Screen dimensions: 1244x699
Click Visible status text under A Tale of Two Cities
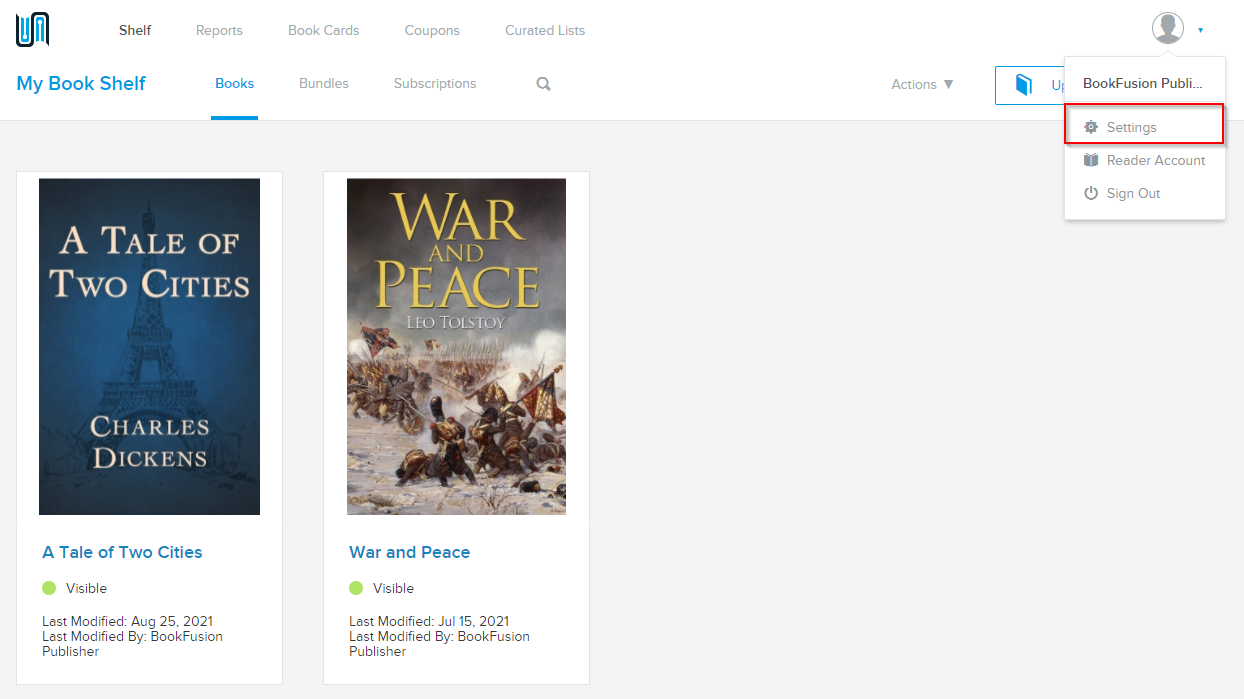click(86, 588)
